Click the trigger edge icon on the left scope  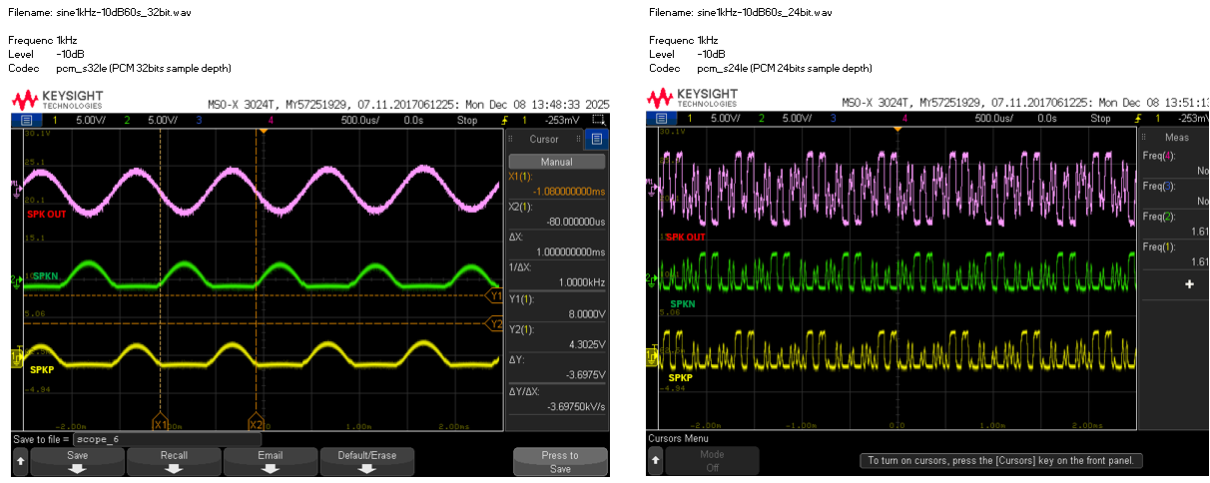click(505, 118)
